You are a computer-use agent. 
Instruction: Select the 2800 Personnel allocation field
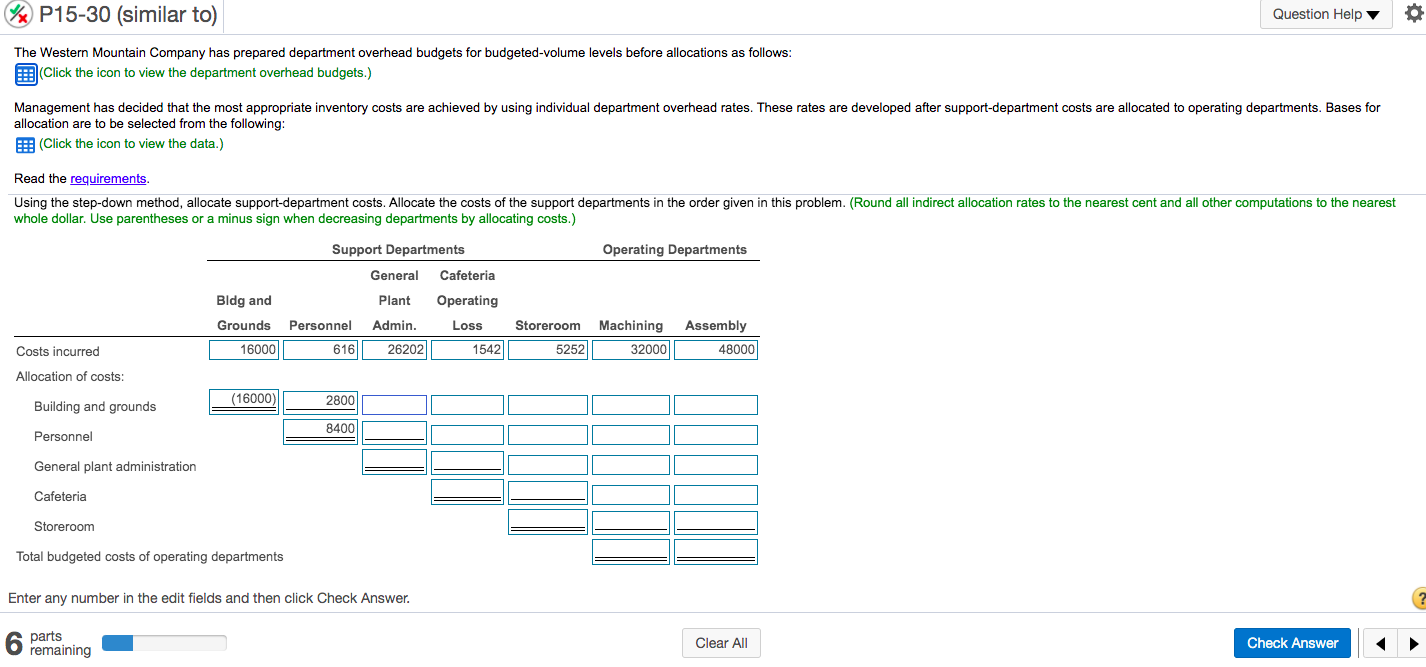point(321,401)
